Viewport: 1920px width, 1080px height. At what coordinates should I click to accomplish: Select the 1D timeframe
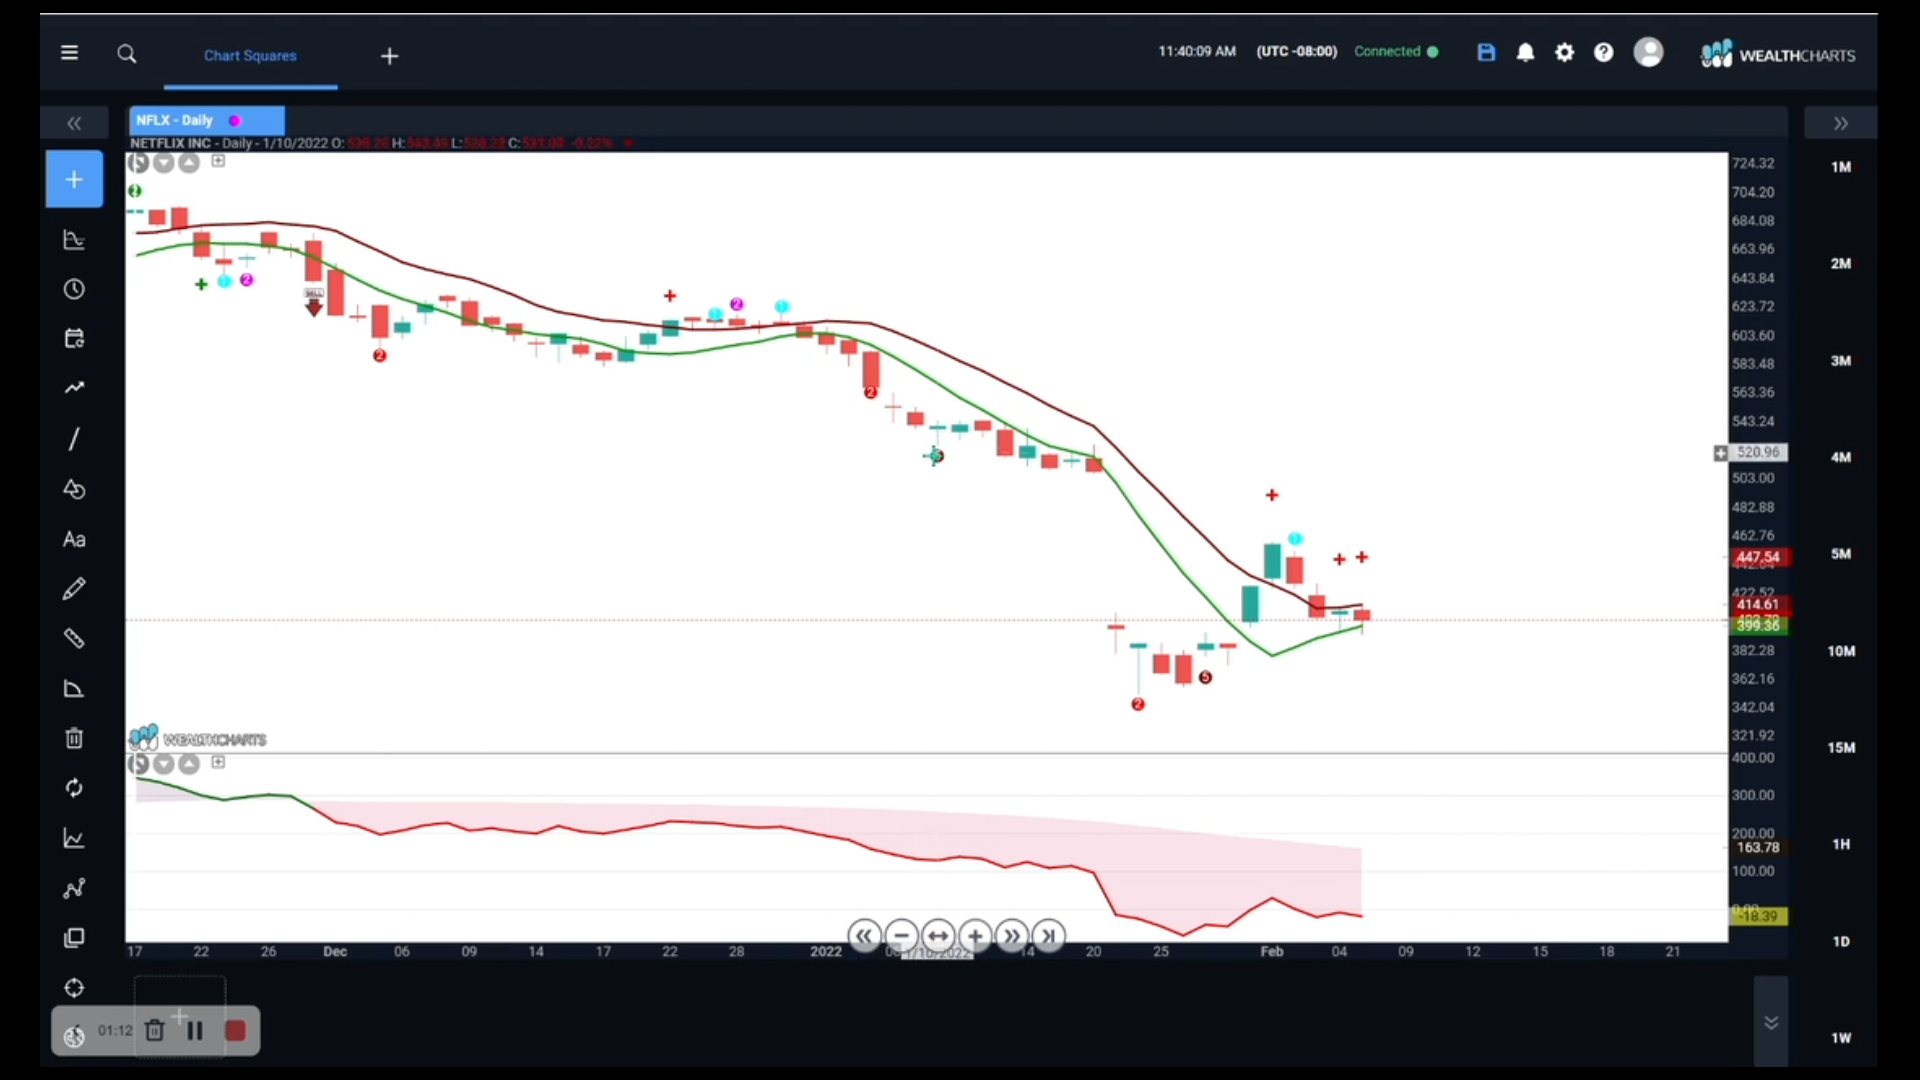coord(1841,942)
